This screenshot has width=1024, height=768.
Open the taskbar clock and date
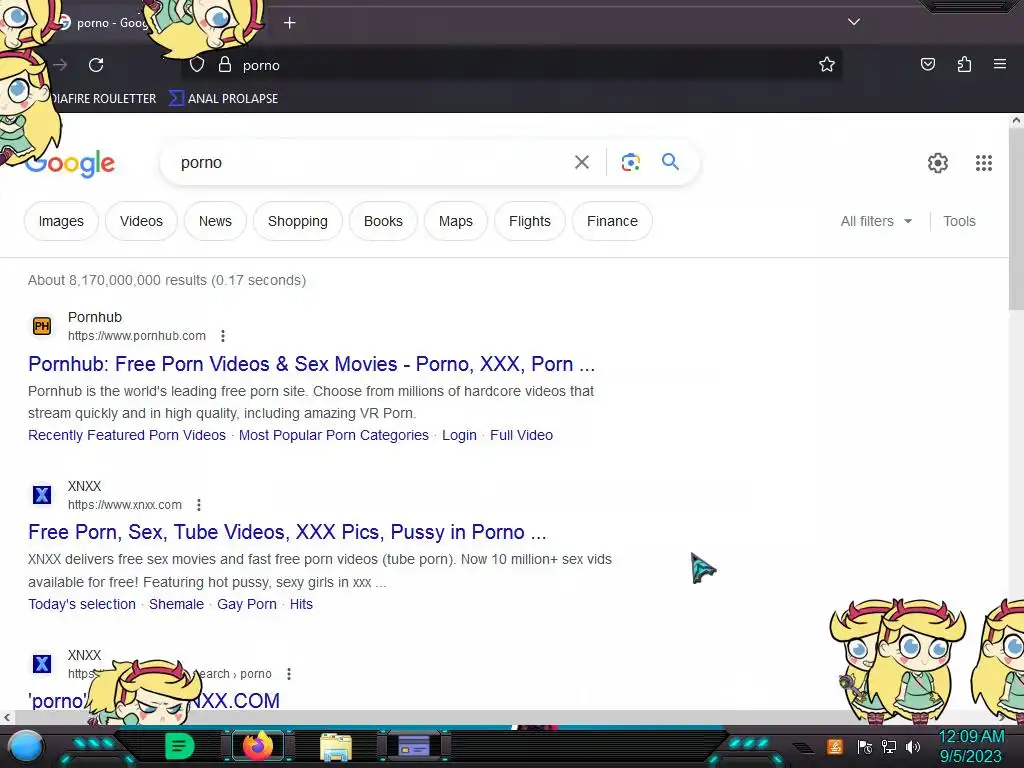tap(971, 746)
